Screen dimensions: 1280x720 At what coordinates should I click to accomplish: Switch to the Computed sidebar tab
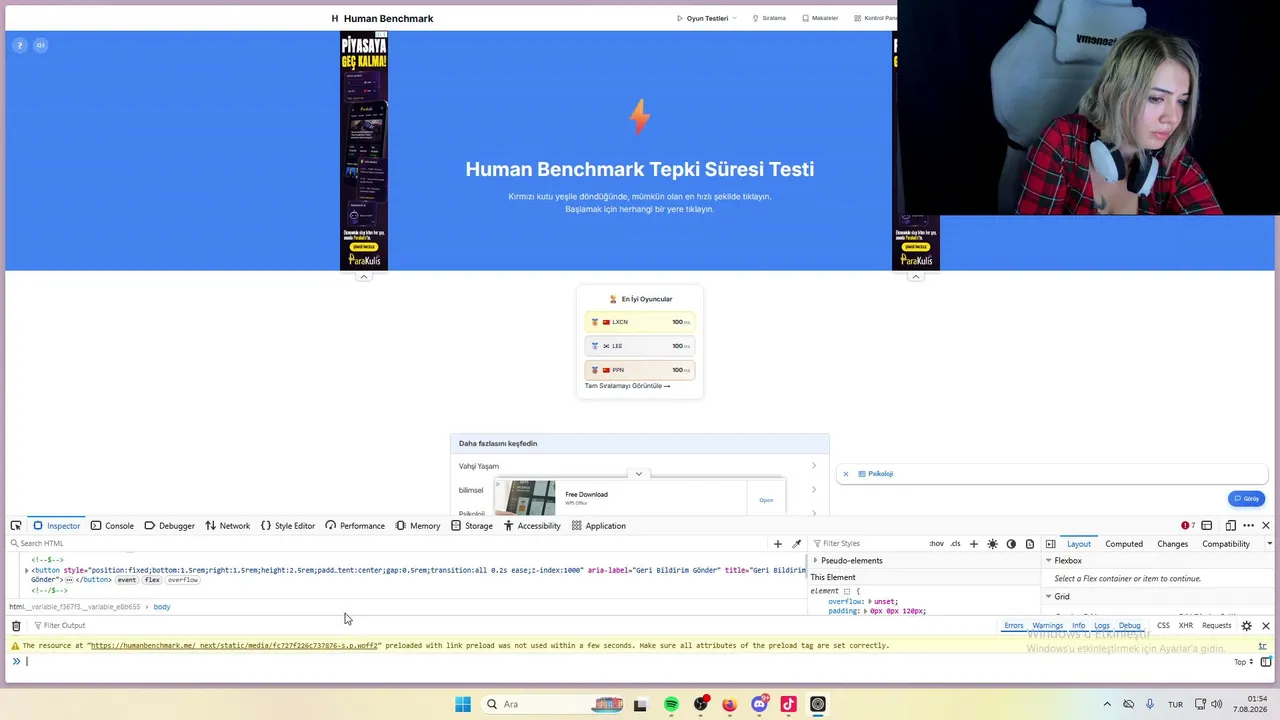coord(1124,544)
